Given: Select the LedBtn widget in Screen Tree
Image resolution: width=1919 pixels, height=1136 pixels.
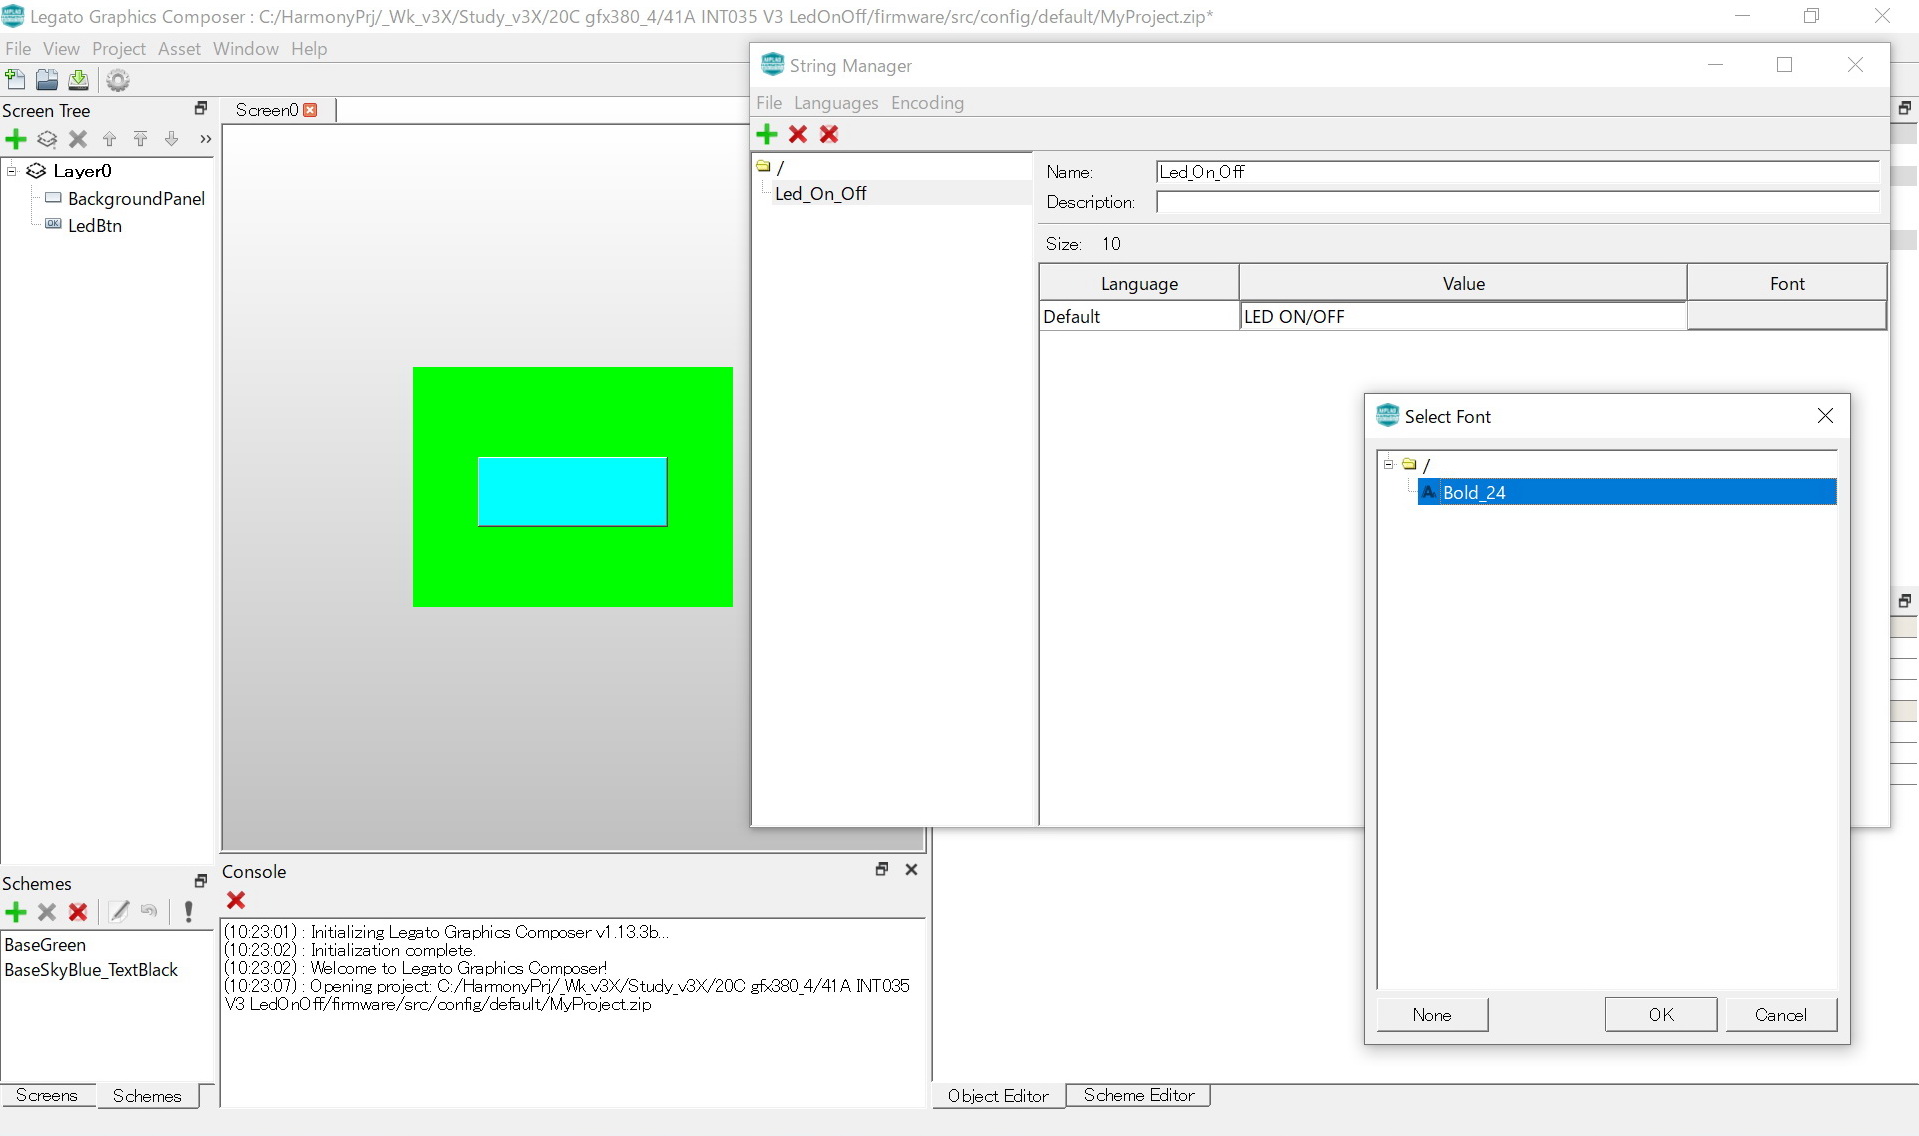Looking at the screenshot, I should (x=95, y=226).
